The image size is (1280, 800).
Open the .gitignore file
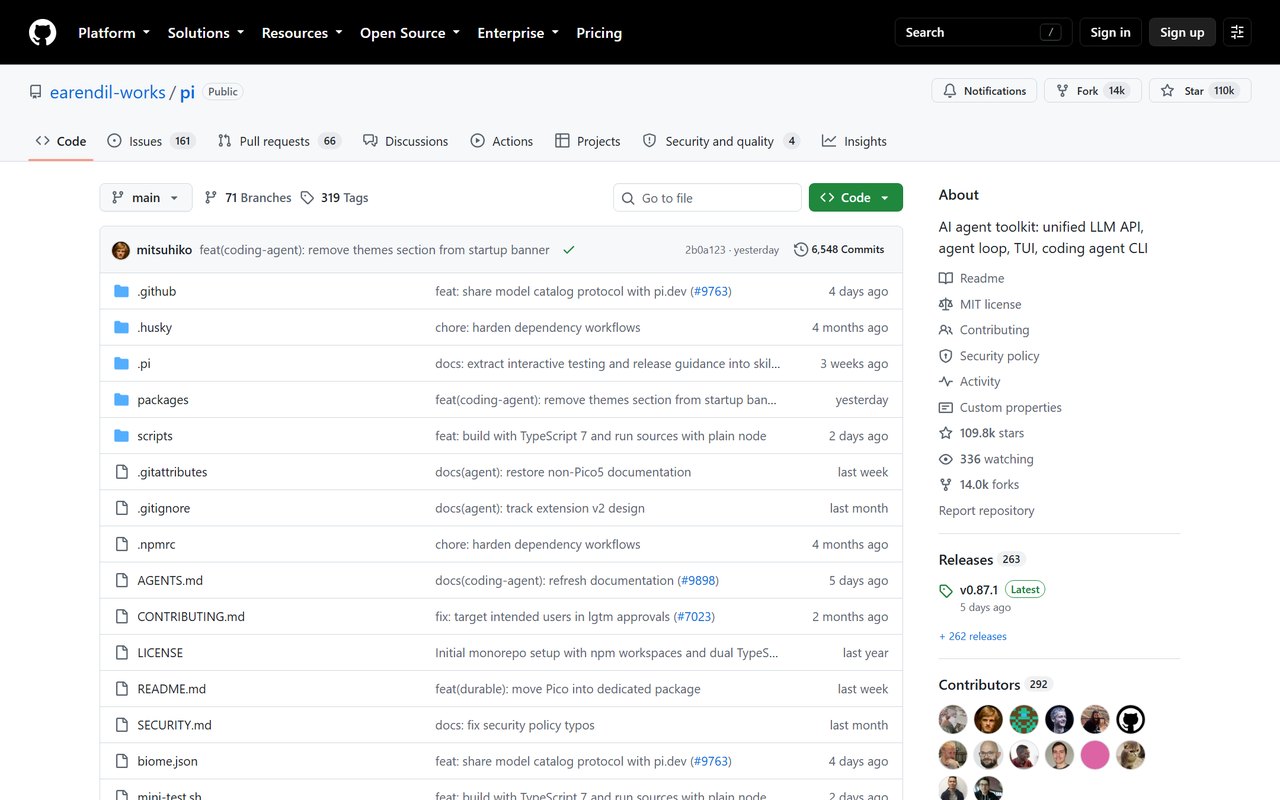164,508
